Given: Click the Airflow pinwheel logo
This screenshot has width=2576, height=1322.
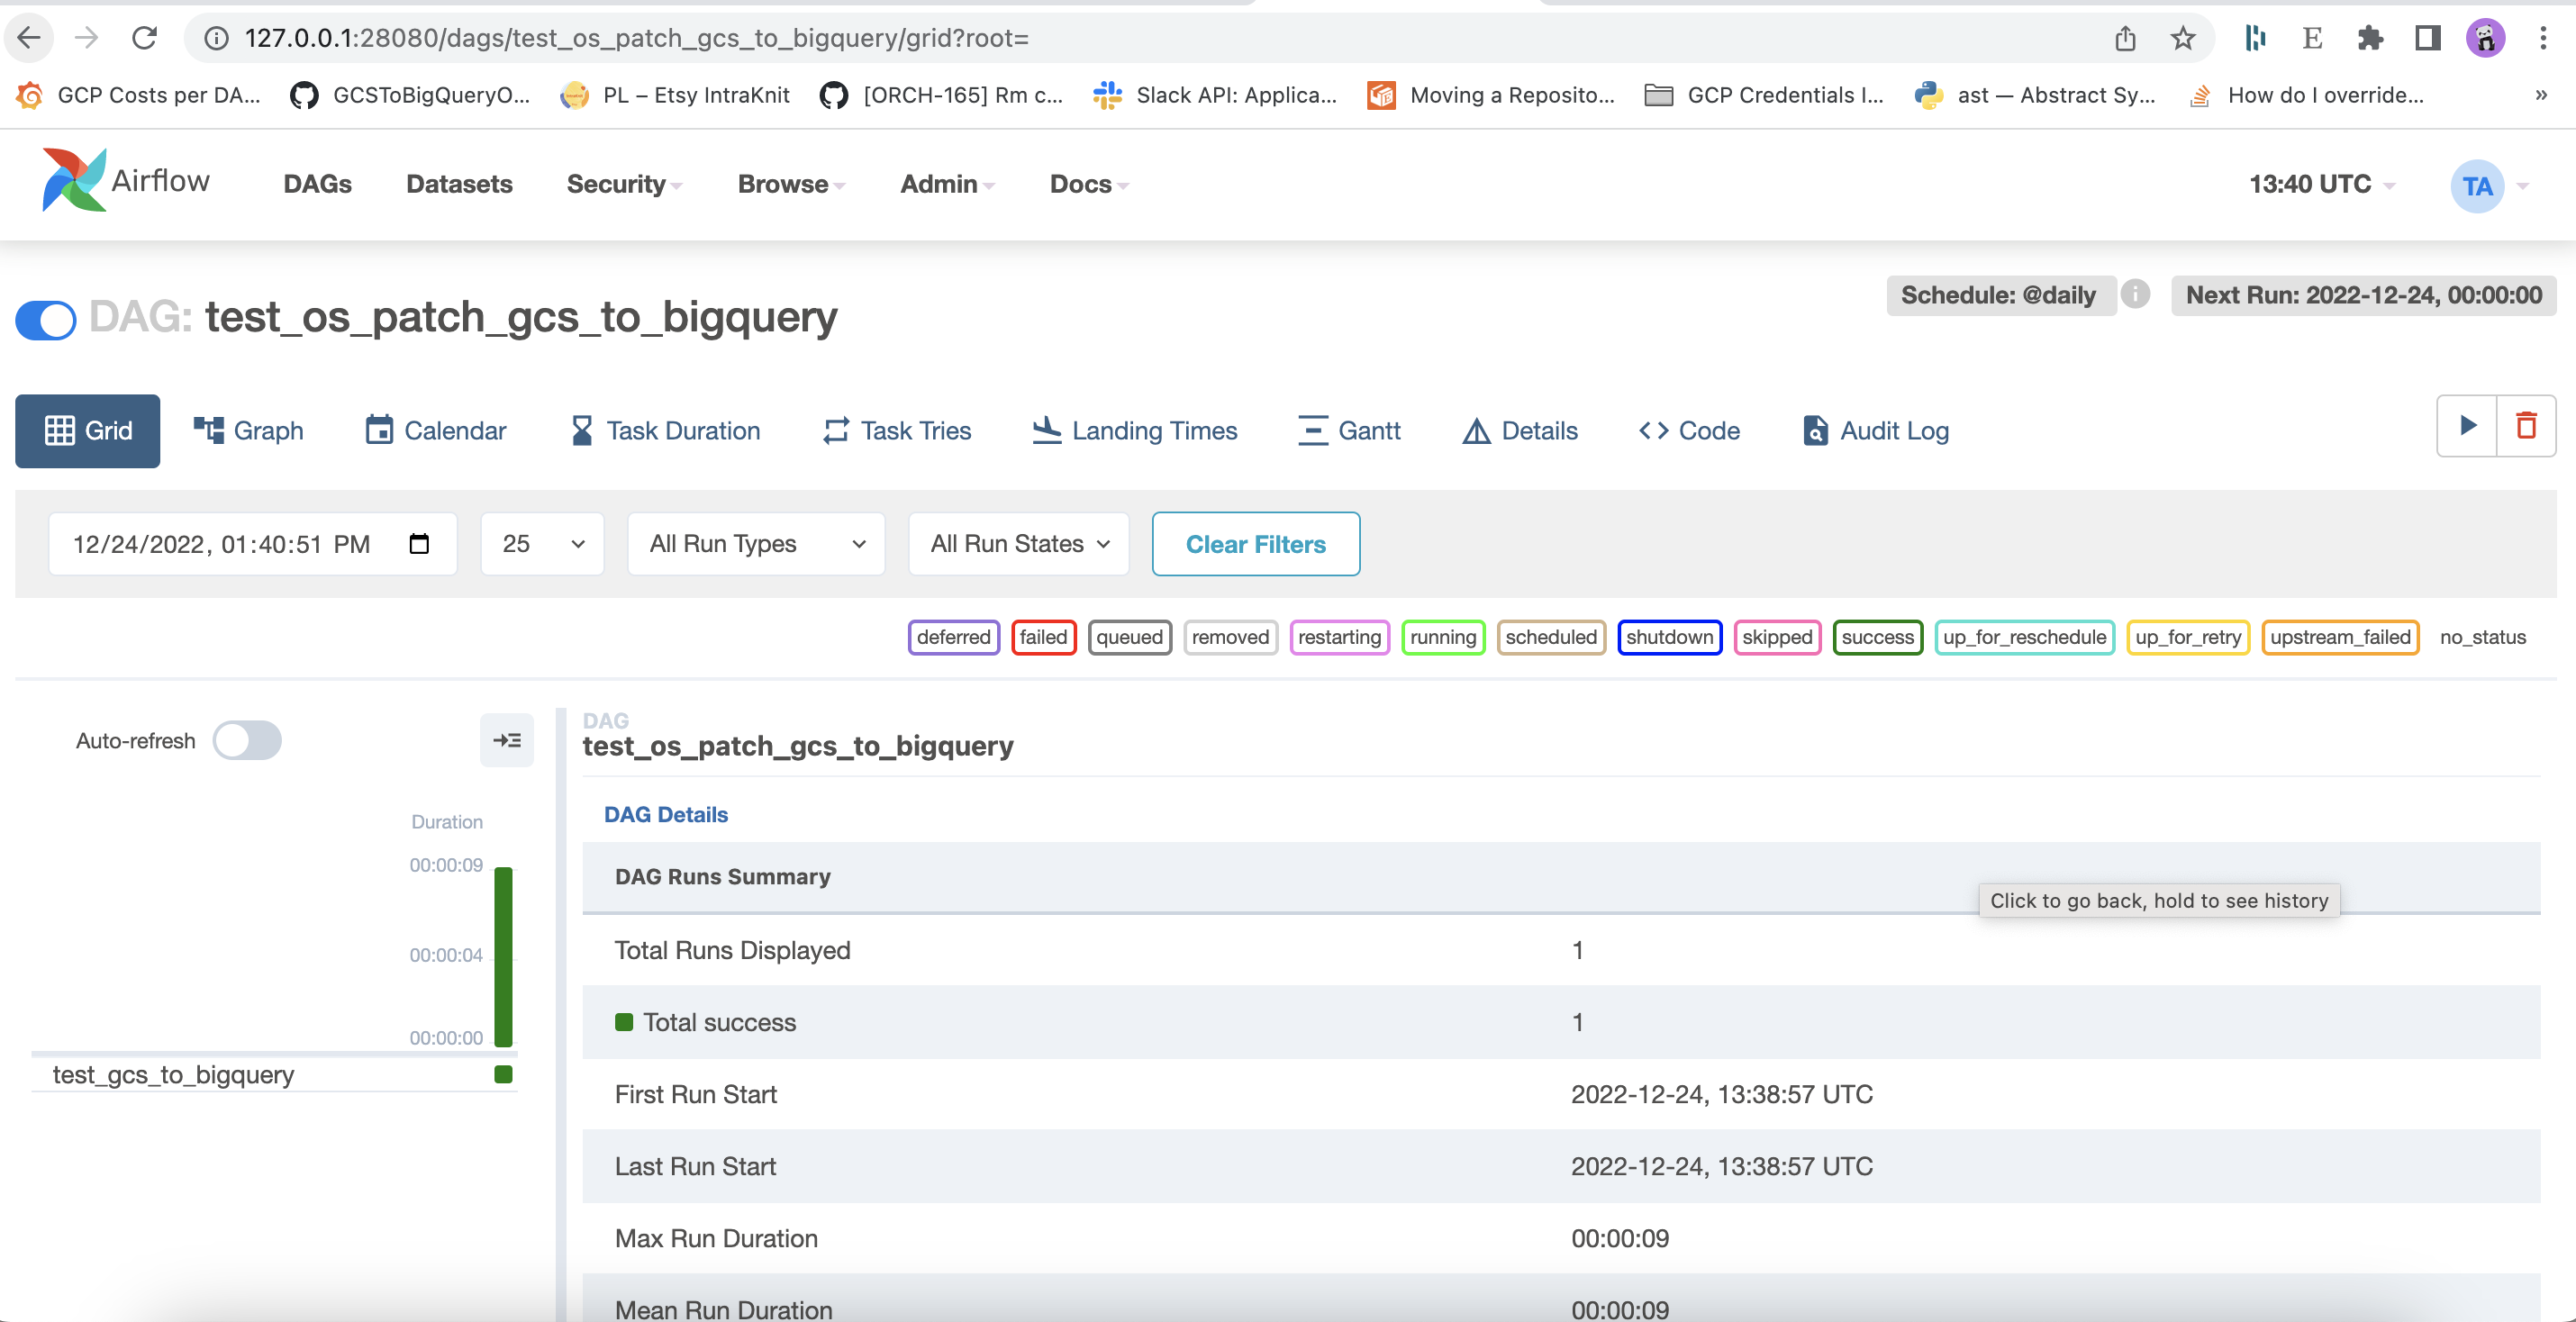Looking at the screenshot, I should [x=73, y=181].
